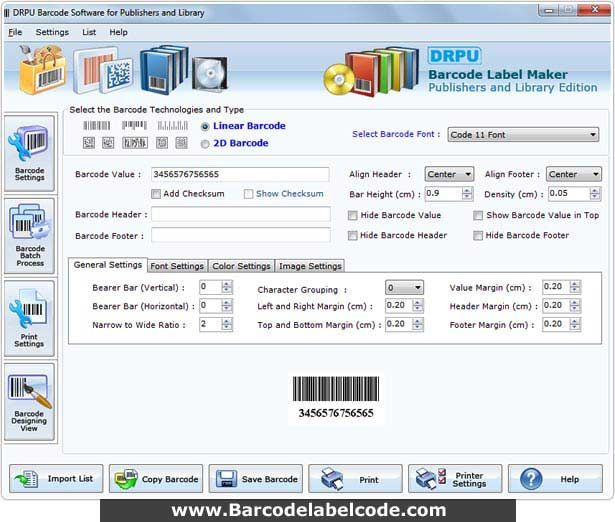This screenshot has width=615, height=522.
Task: Open the Select Barcode Font dropdown
Action: tap(523, 135)
